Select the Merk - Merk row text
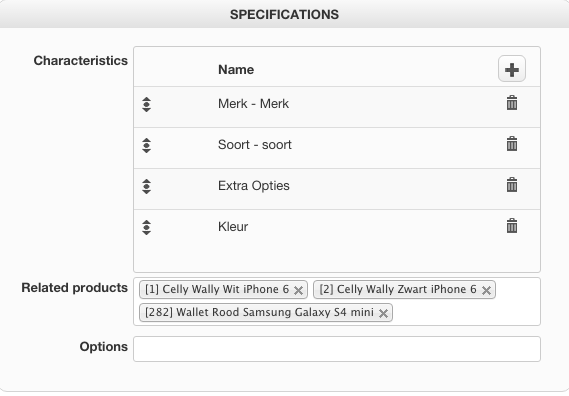This screenshot has height=396, width=569. click(253, 104)
